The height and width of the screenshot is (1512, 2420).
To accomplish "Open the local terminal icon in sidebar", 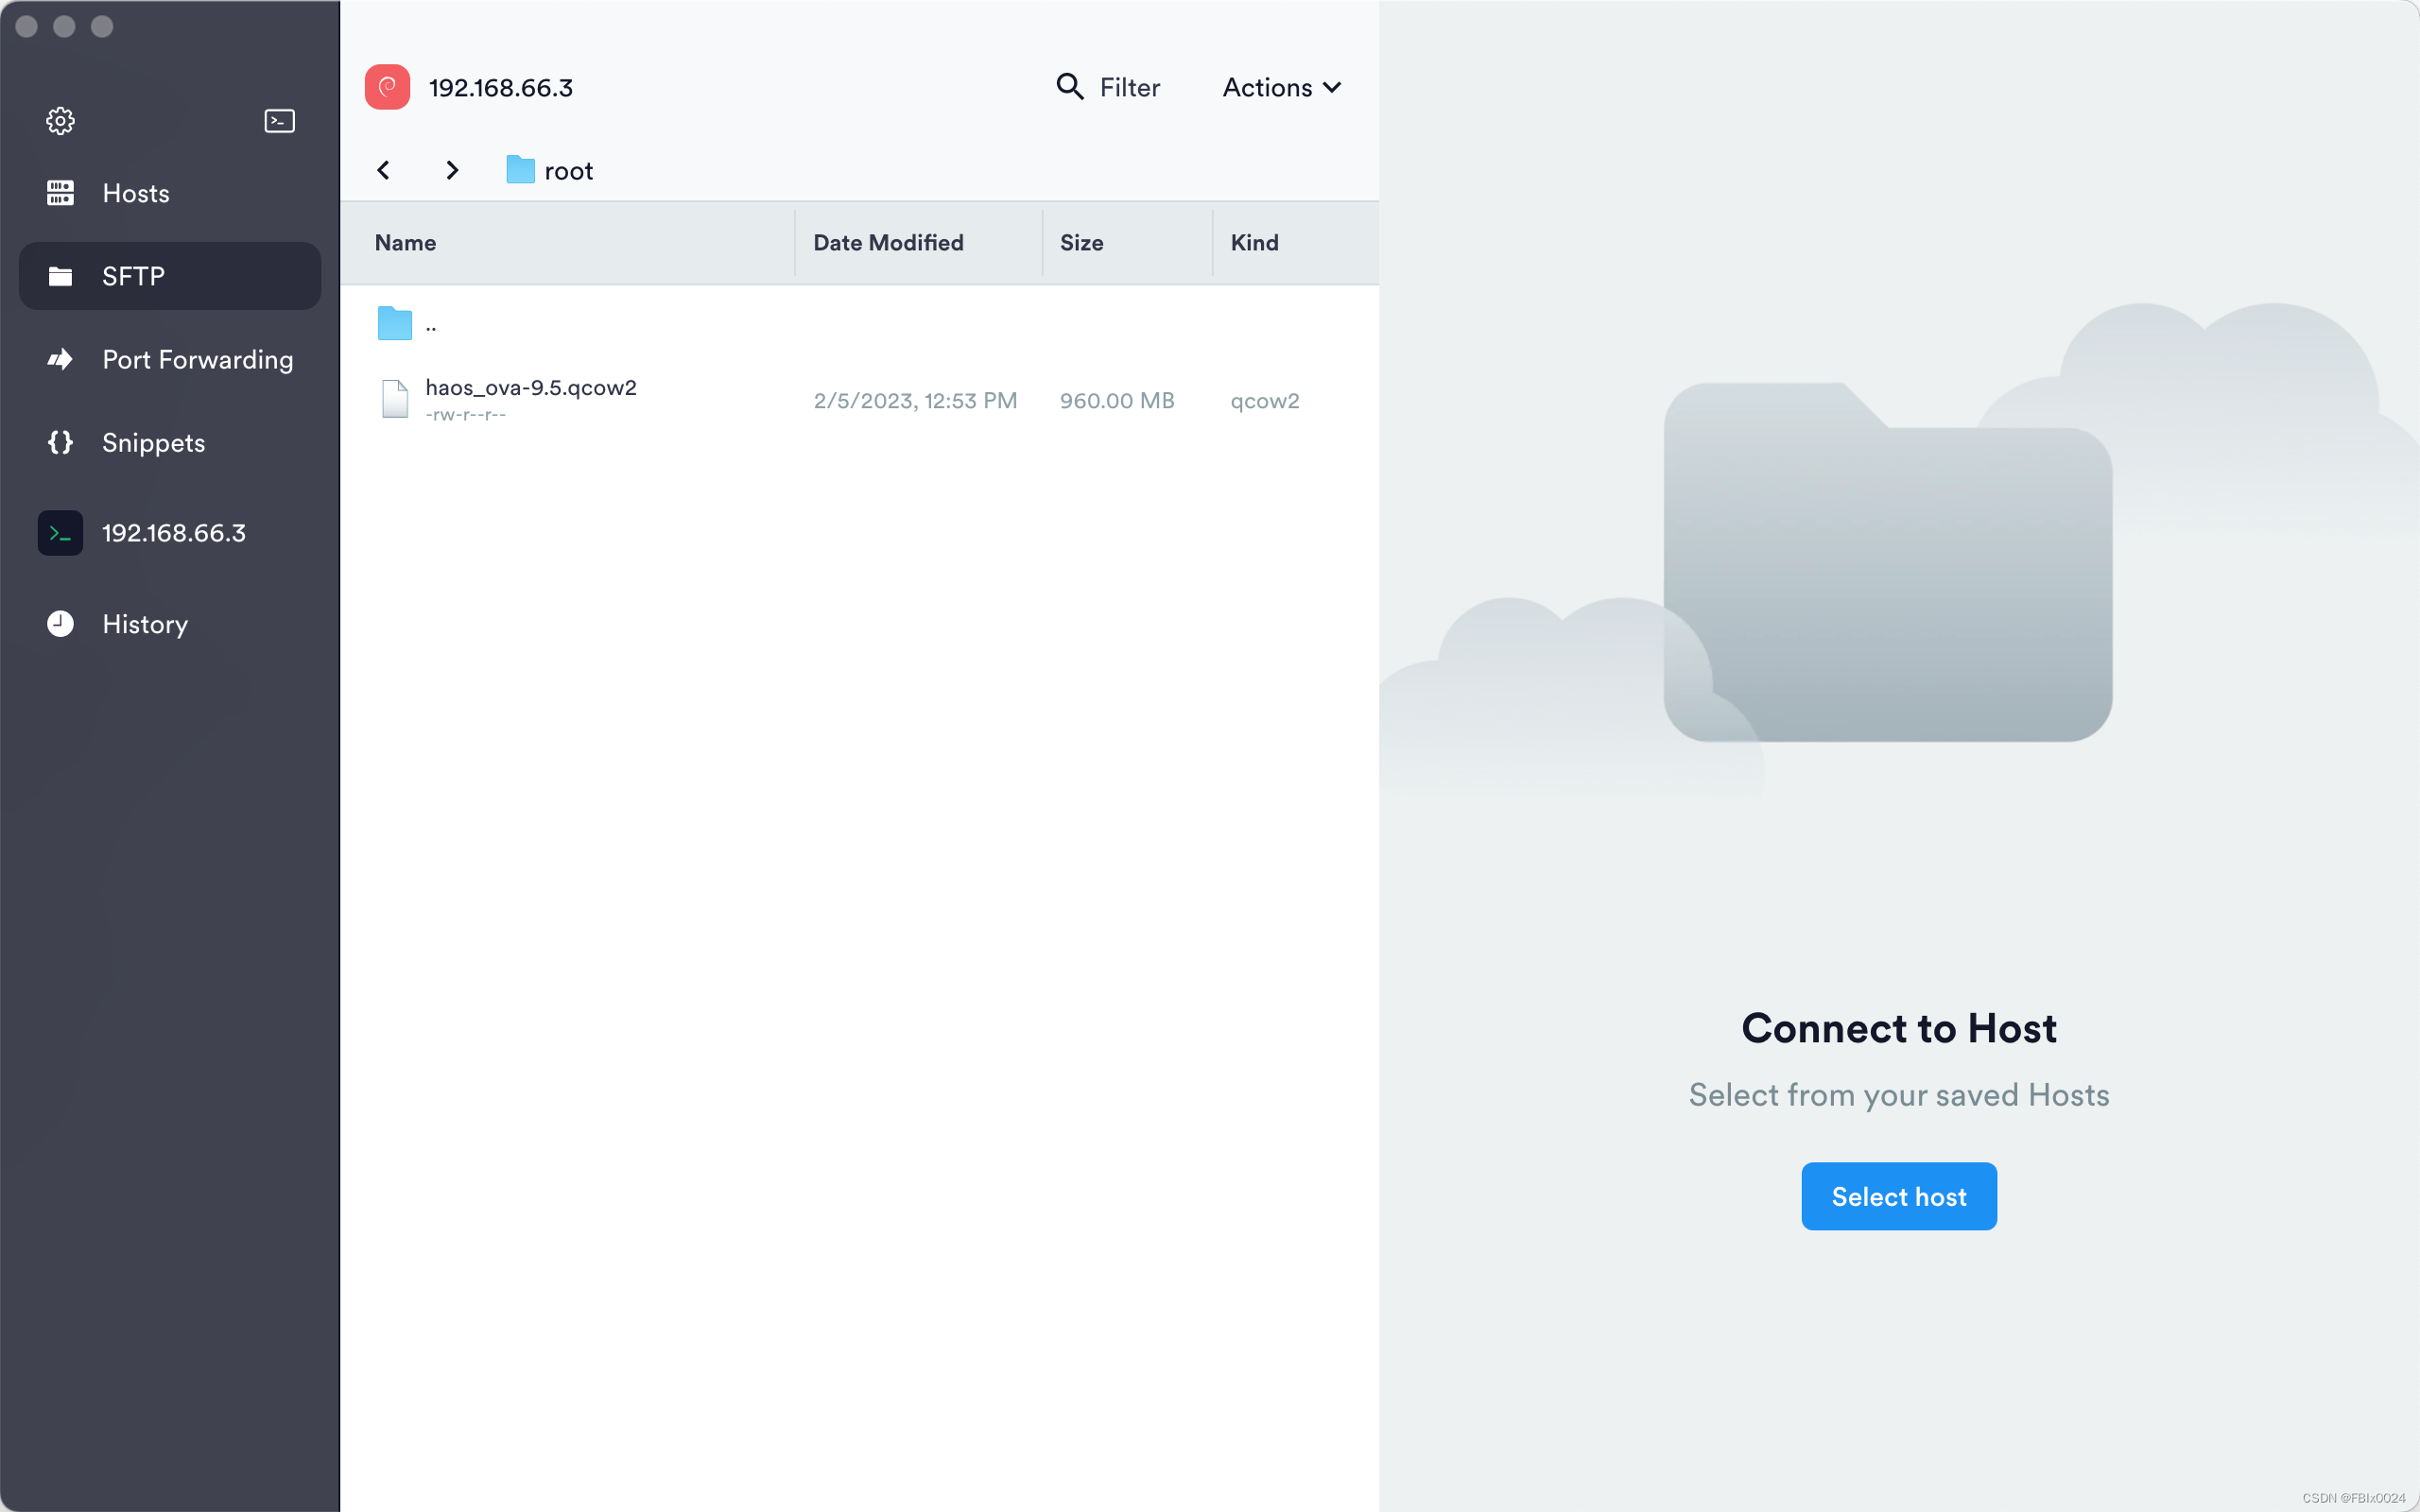I will [x=279, y=121].
